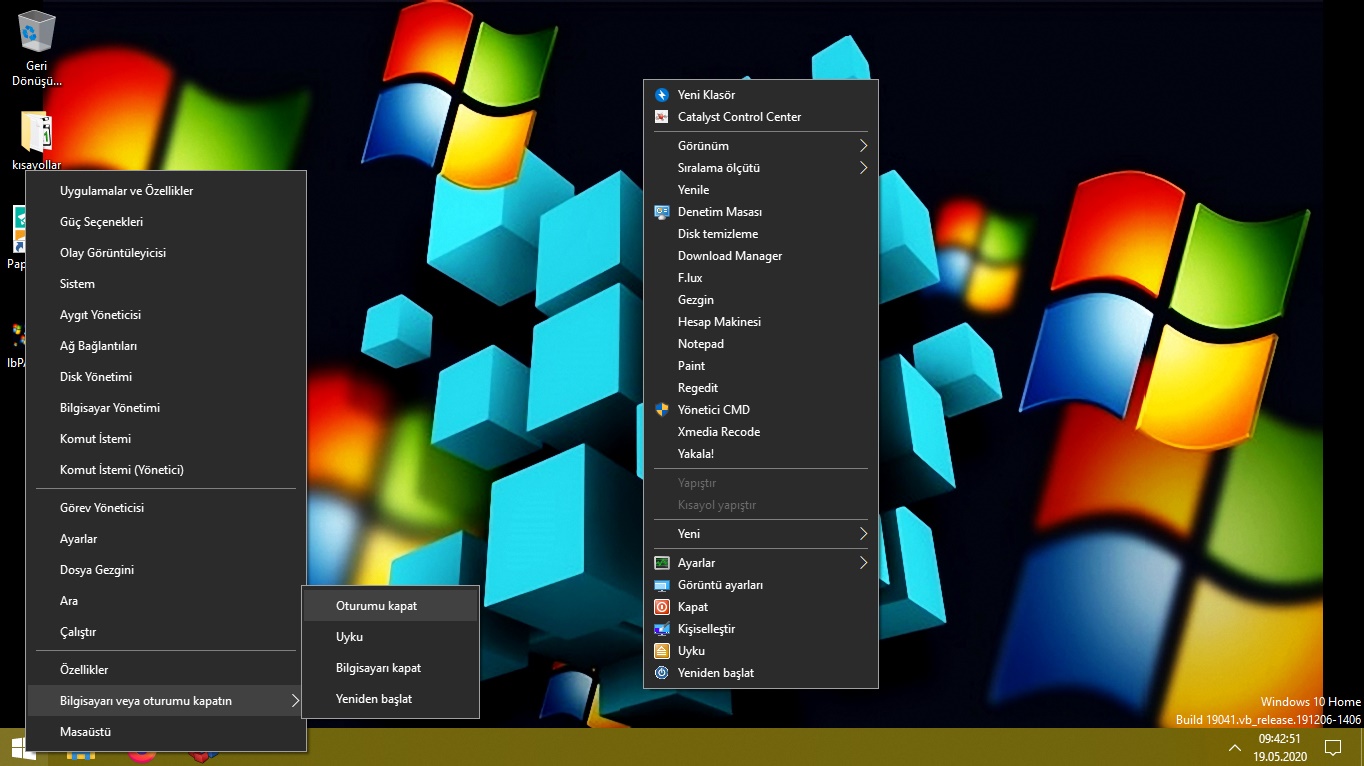The image size is (1364, 766).
Task: Choose Uyku in the shutdown submenu
Action: [391, 637]
